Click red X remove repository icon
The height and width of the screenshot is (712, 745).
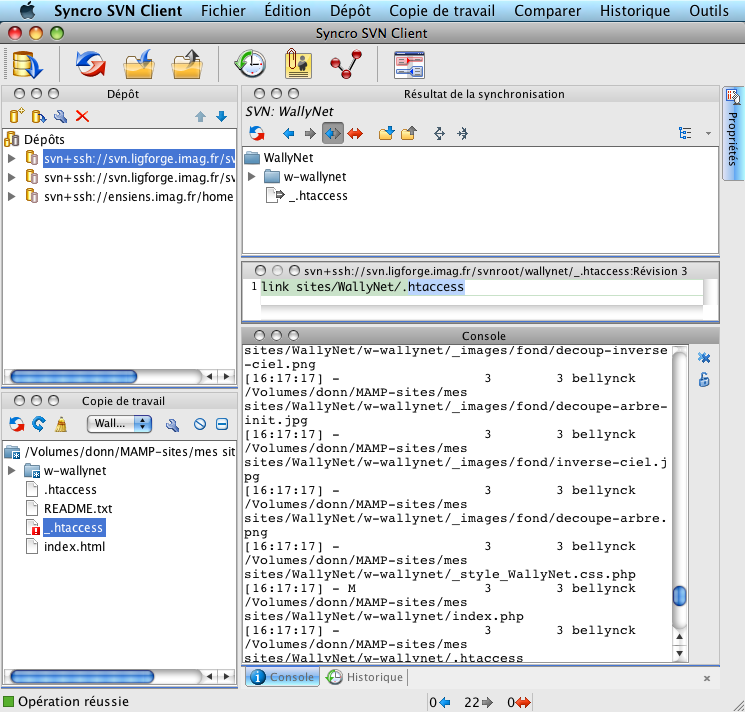pos(82,116)
